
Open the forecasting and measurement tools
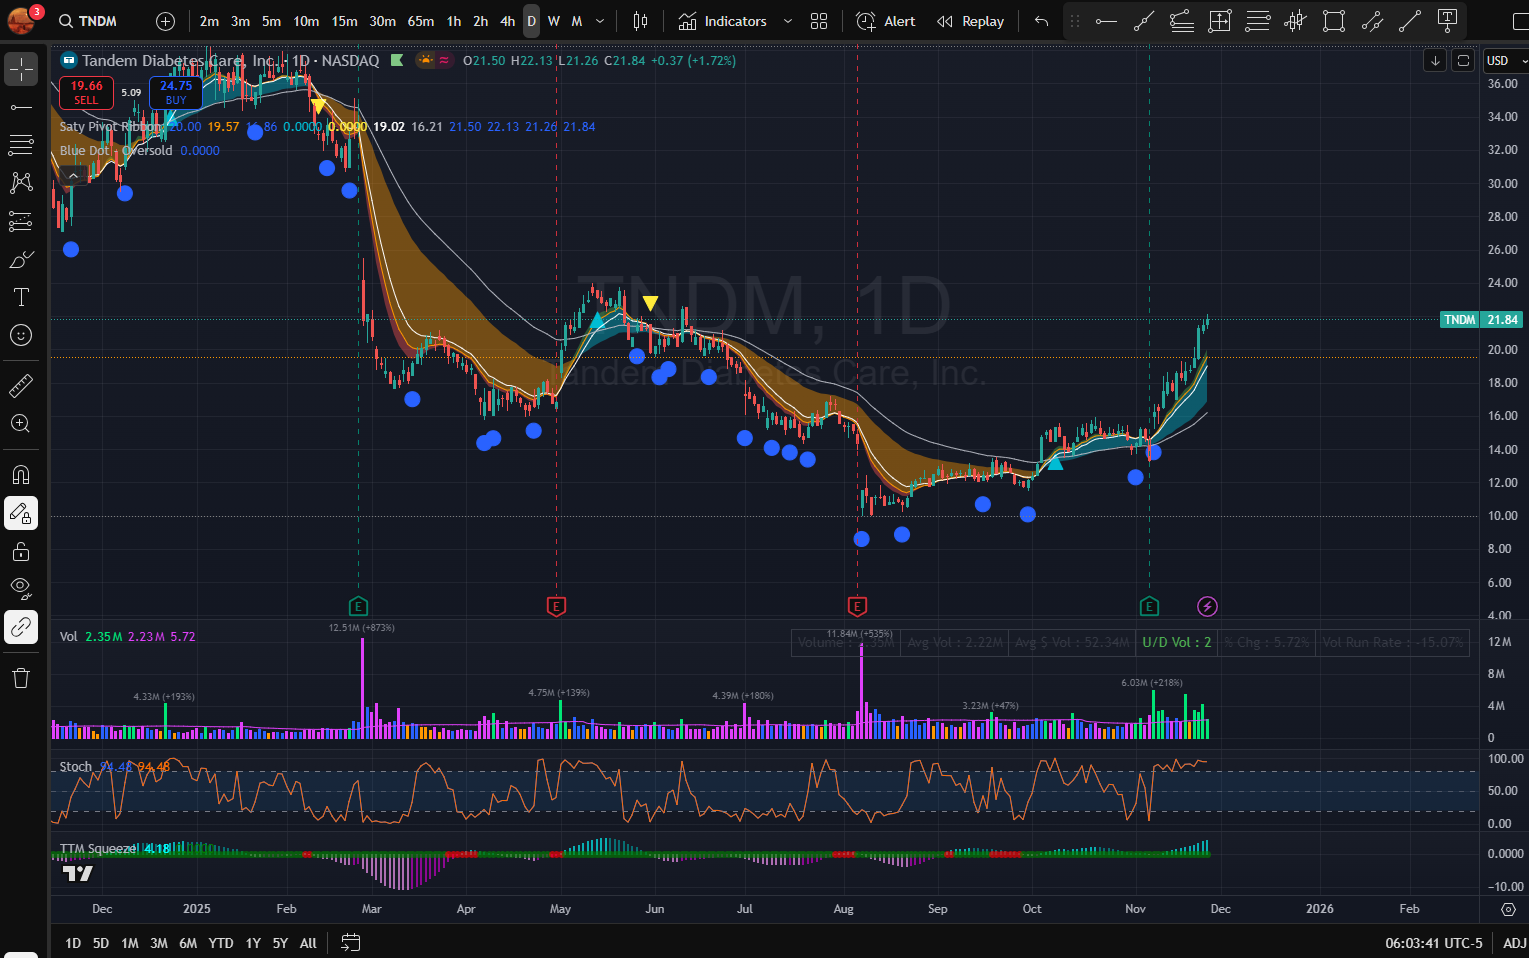(x=21, y=221)
